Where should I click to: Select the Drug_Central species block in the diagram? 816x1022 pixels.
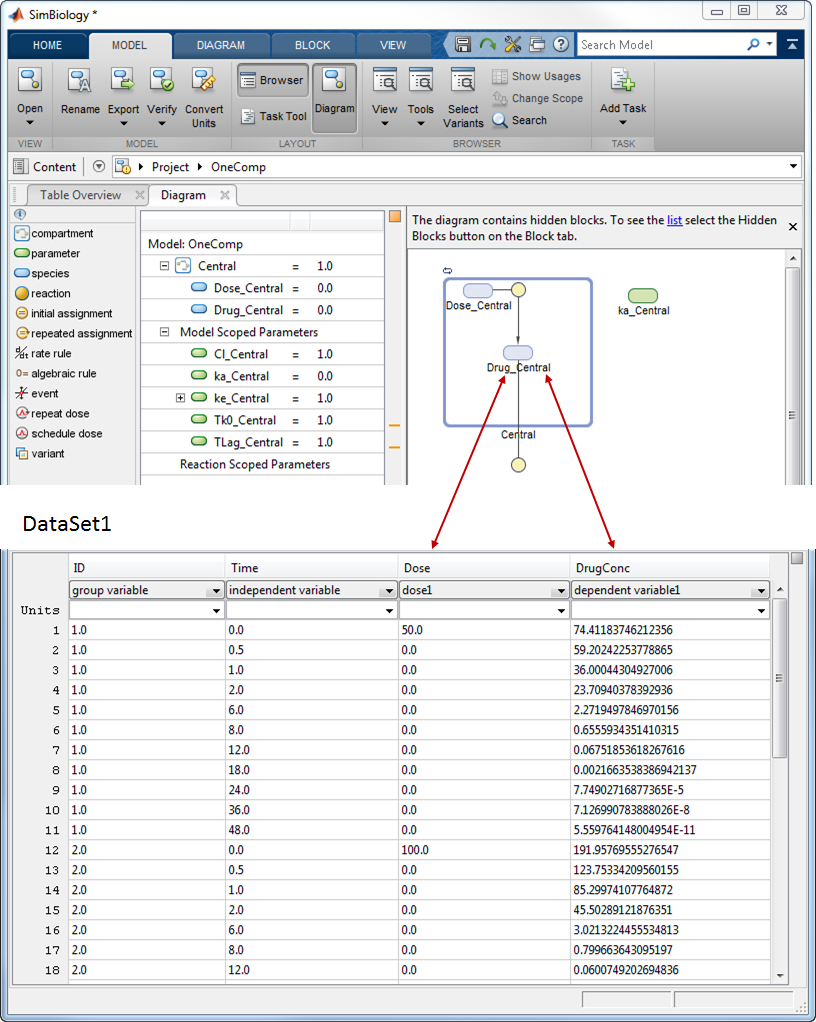coord(518,353)
